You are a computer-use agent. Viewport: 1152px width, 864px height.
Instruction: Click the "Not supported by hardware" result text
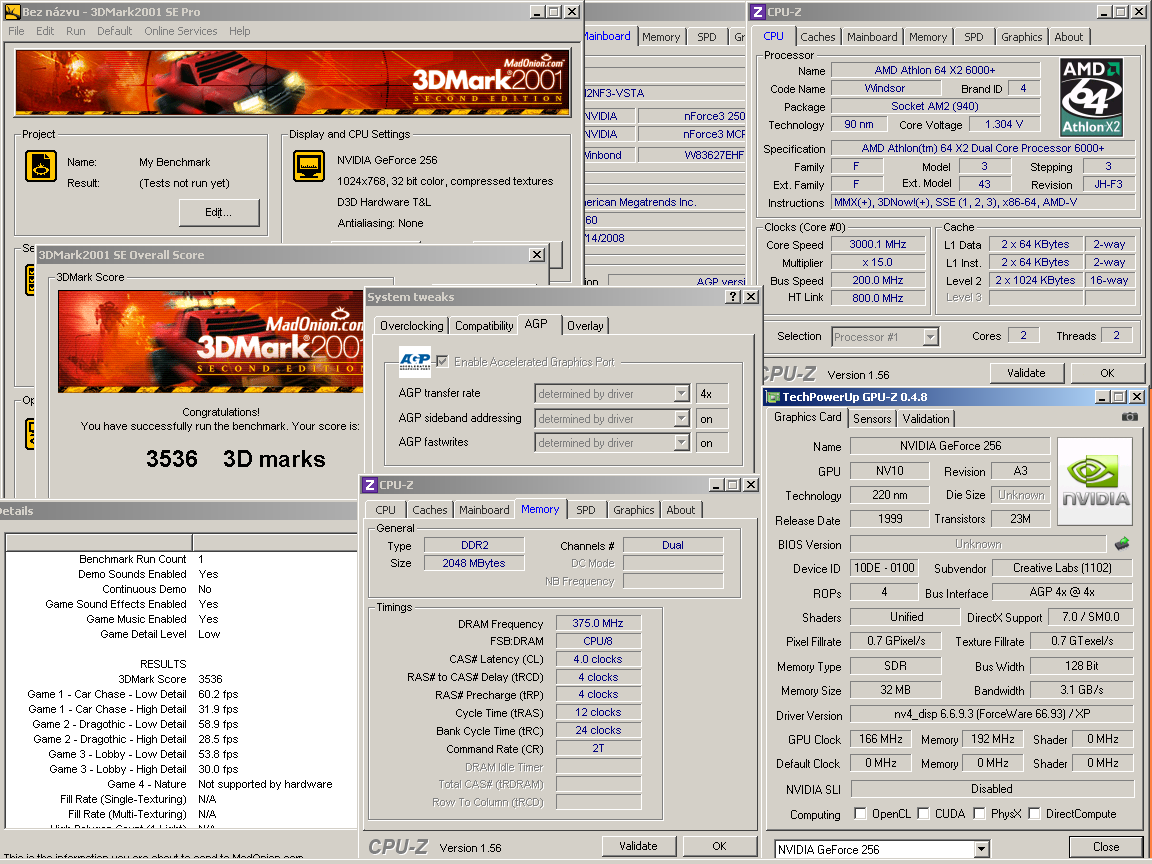(x=264, y=784)
